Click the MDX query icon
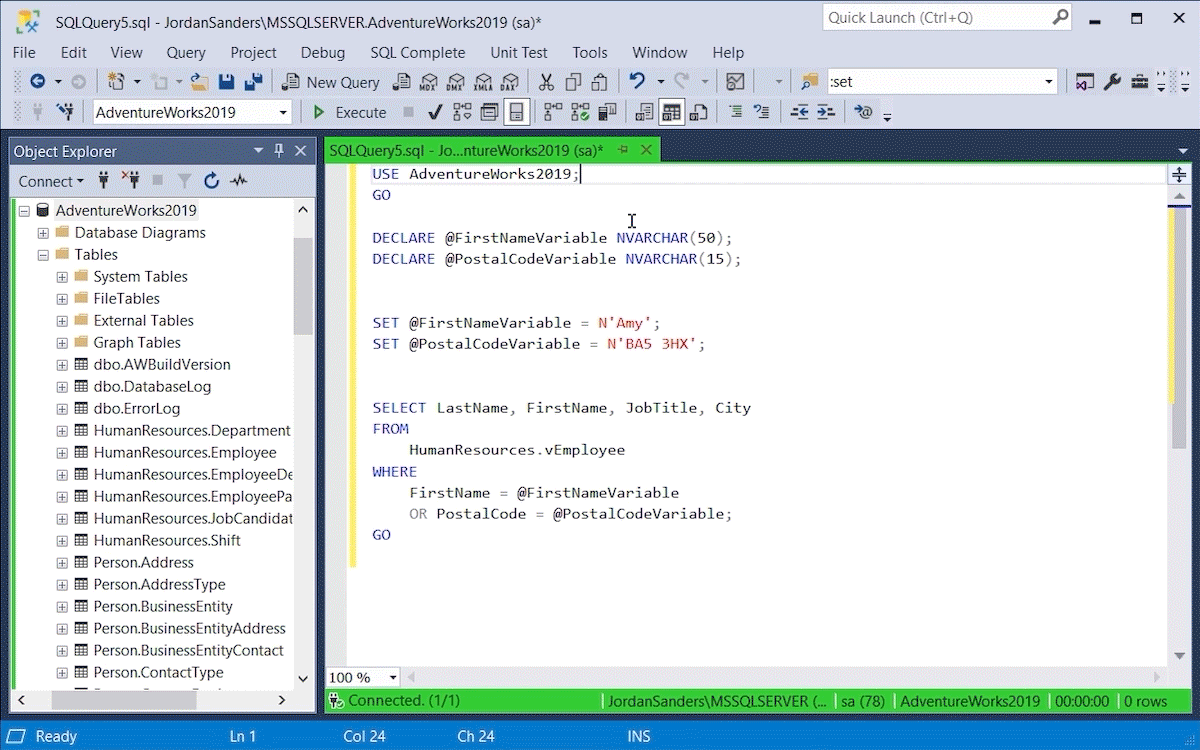Viewport: 1200px width, 750px height. [429, 82]
